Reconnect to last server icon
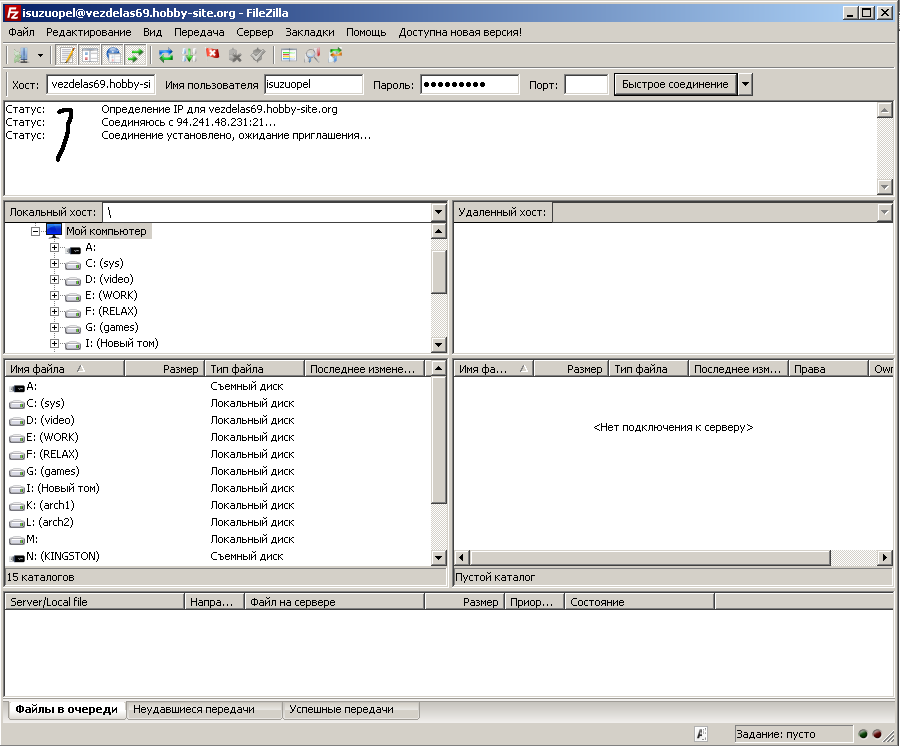 [258, 55]
